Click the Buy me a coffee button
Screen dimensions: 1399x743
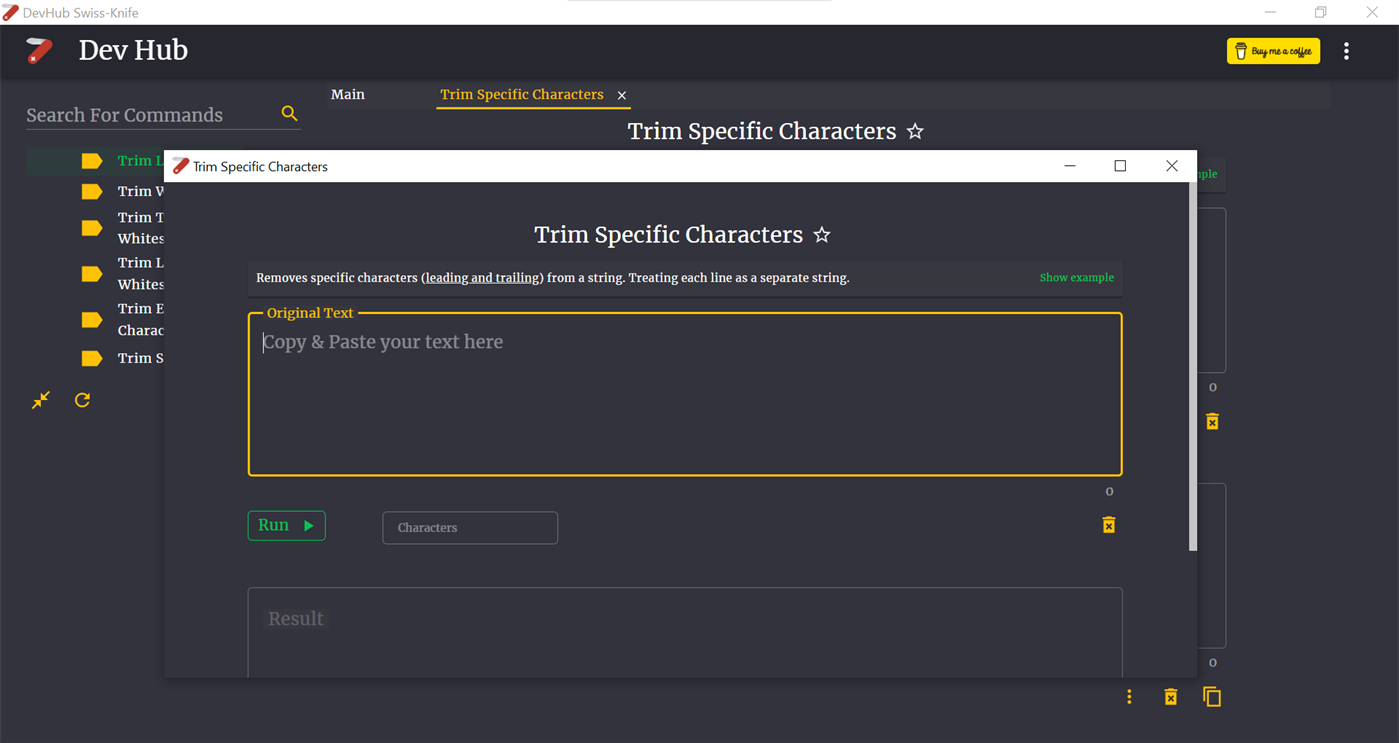pyautogui.click(x=1273, y=51)
